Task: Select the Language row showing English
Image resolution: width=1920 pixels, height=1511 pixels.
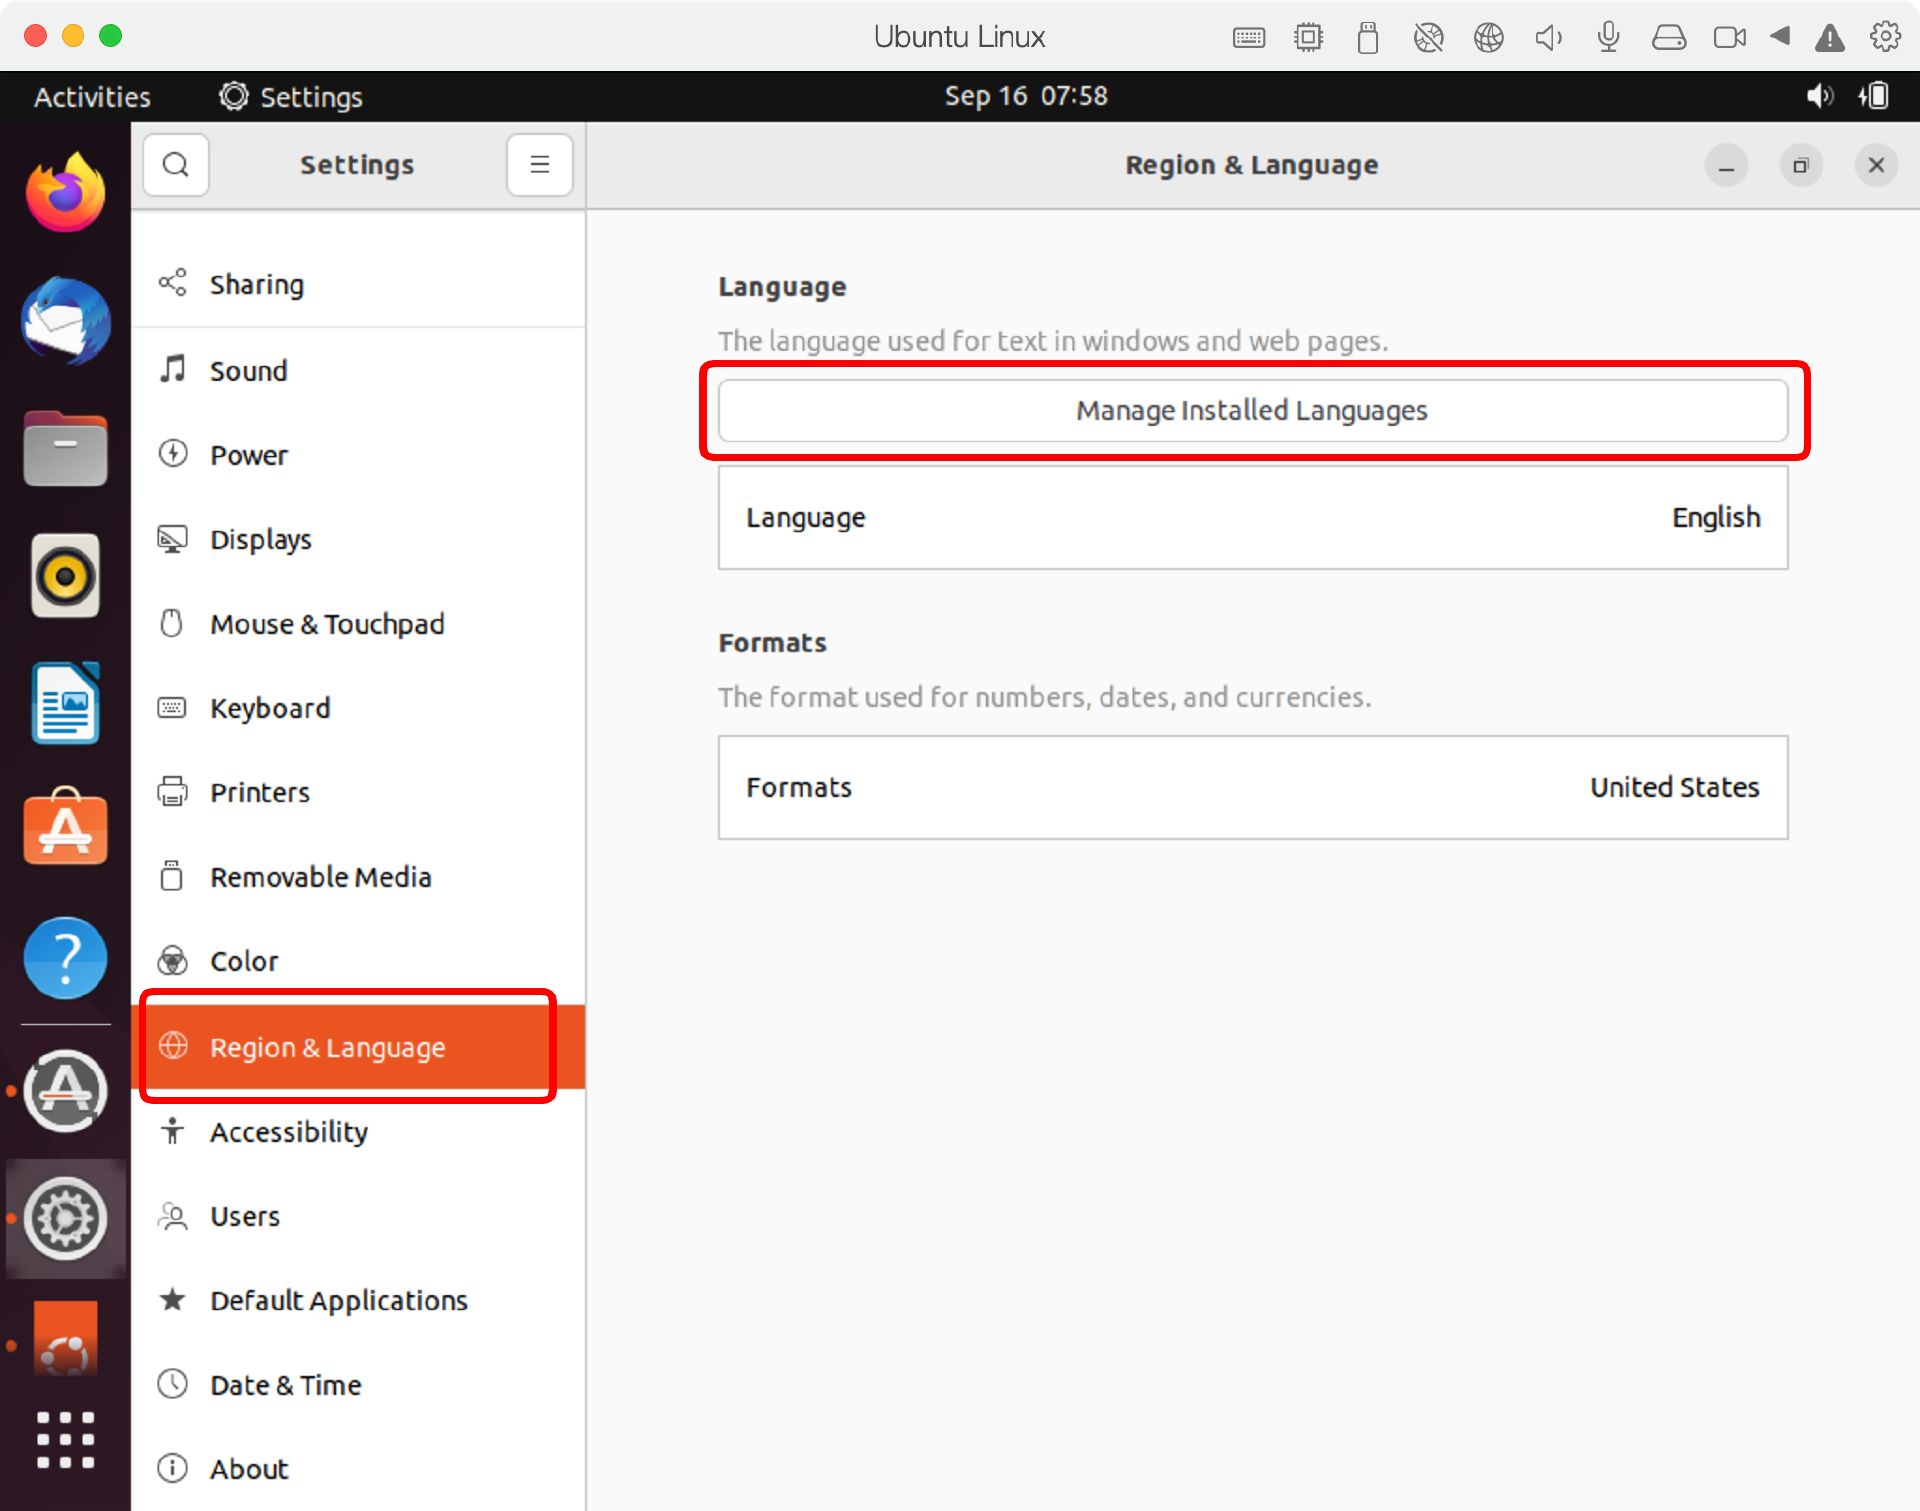Action: tap(1251, 517)
